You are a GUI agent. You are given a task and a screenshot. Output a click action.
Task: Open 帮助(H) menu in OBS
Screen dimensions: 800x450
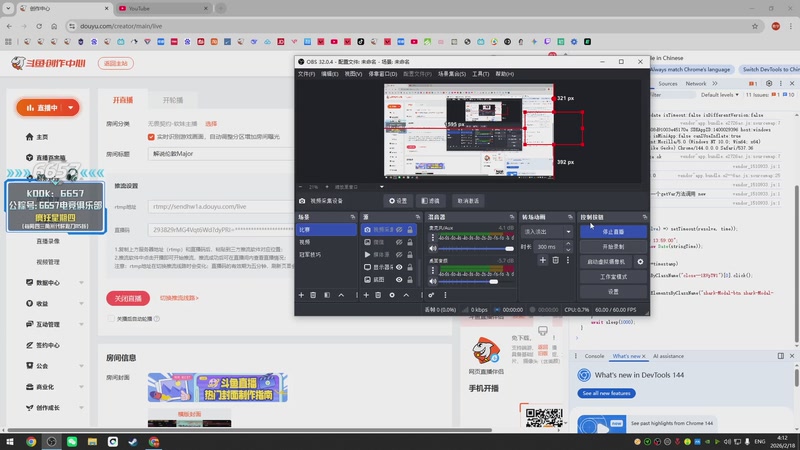click(x=505, y=74)
